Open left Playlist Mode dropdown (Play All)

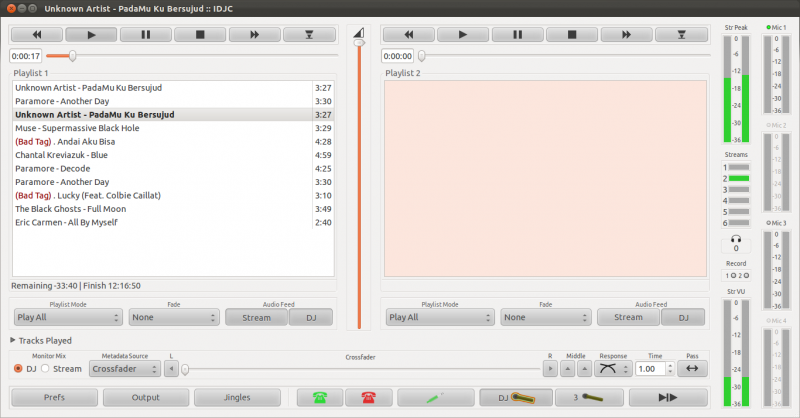click(x=68, y=317)
